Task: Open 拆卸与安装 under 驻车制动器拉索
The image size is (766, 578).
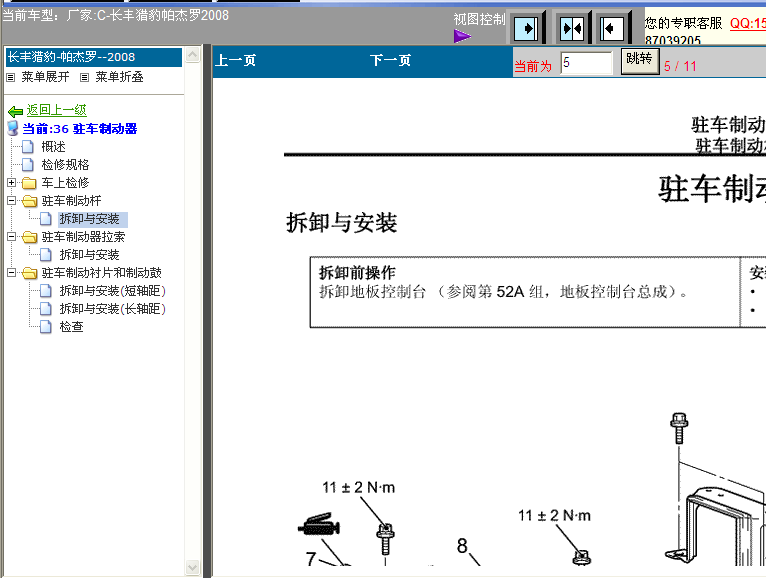Action: click(x=89, y=255)
